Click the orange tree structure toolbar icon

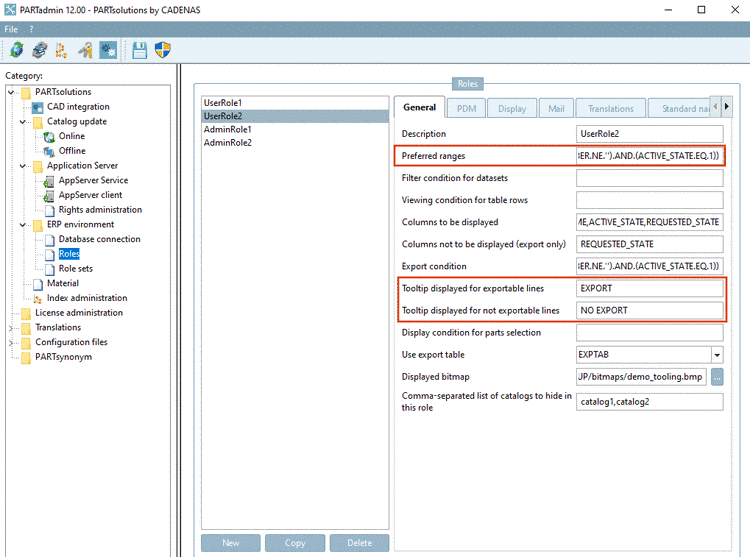(x=61, y=50)
